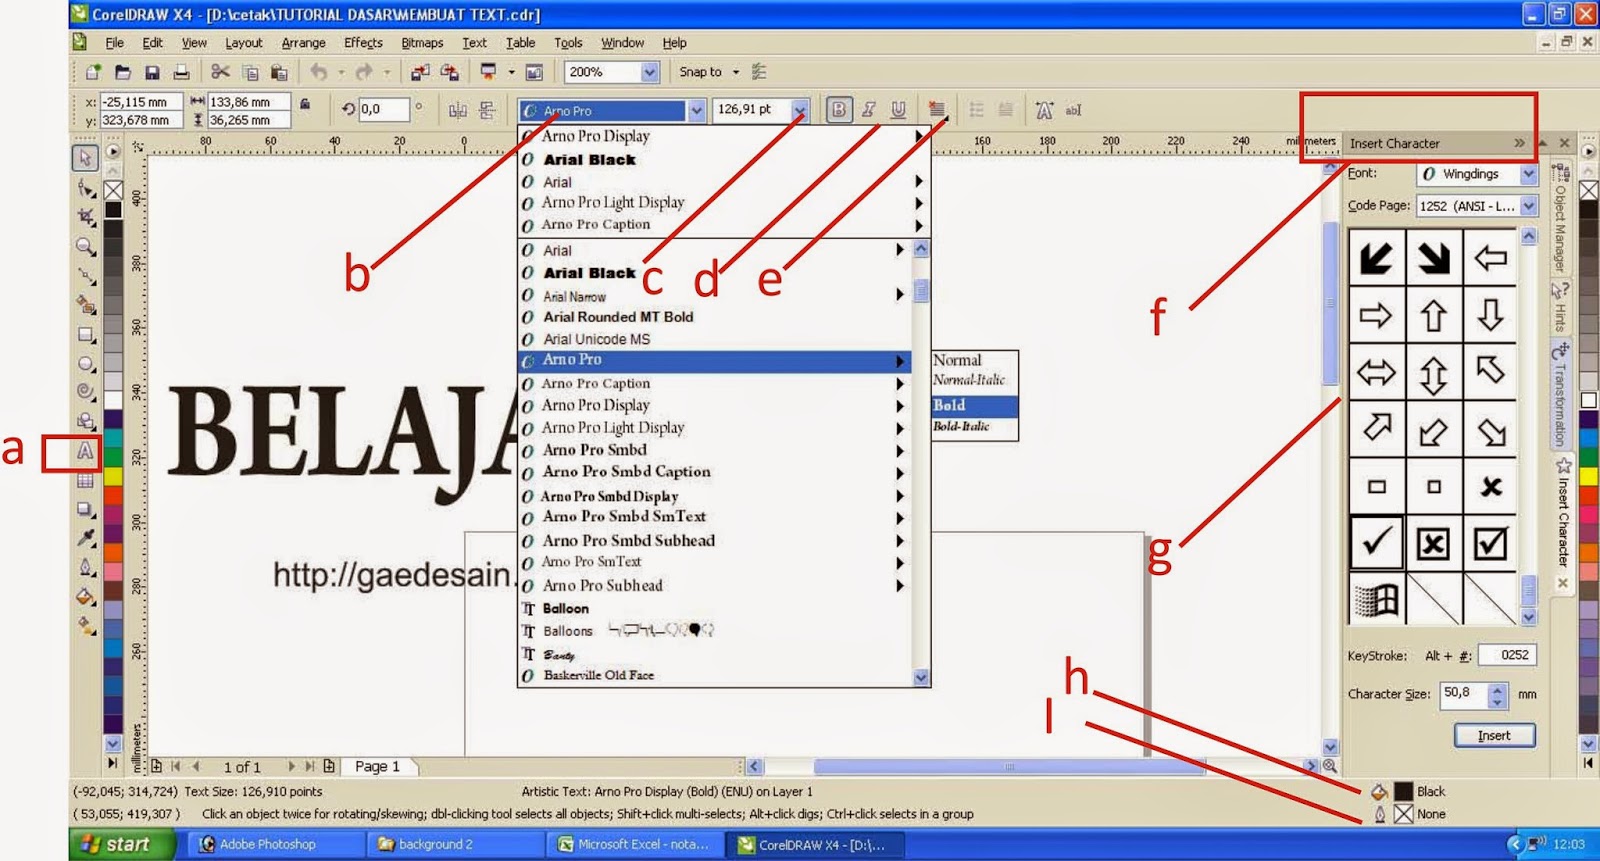This screenshot has height=861, width=1600.
Task: Open the font name dropdown arrow
Action: click(697, 110)
